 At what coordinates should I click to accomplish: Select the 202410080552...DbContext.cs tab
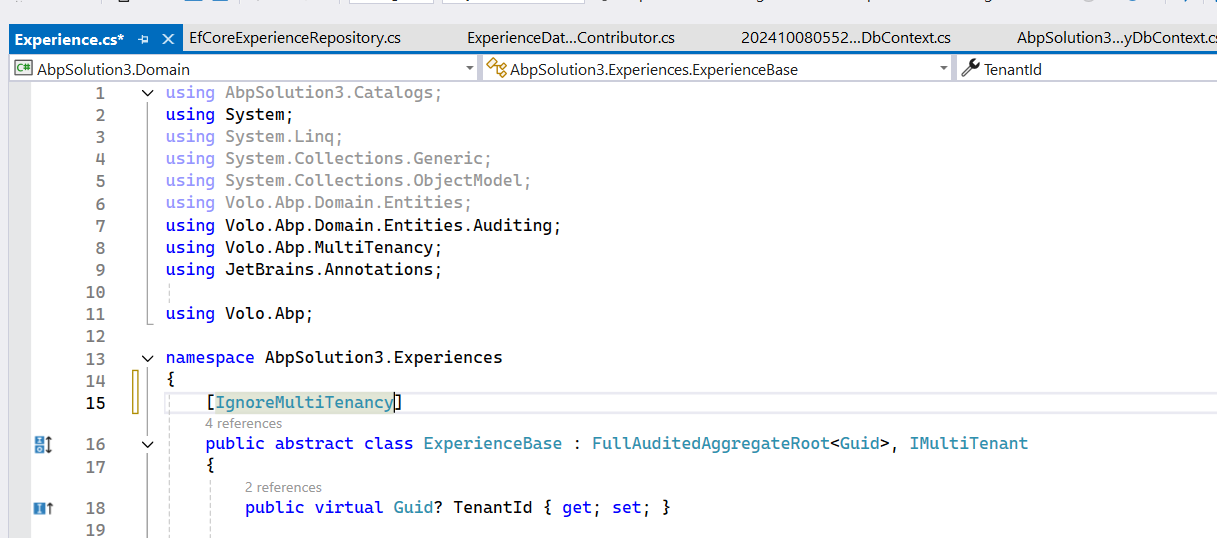[845, 38]
